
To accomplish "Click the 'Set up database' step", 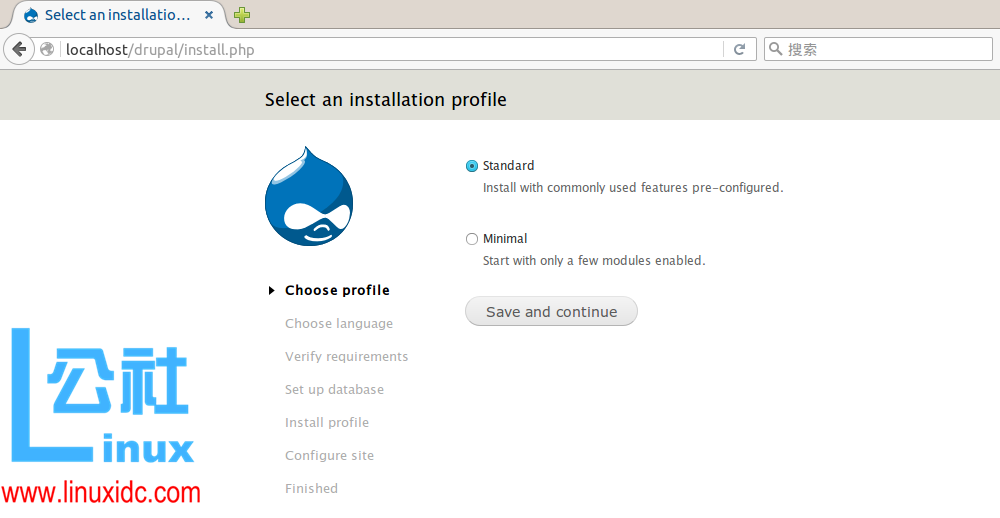I will pos(334,390).
